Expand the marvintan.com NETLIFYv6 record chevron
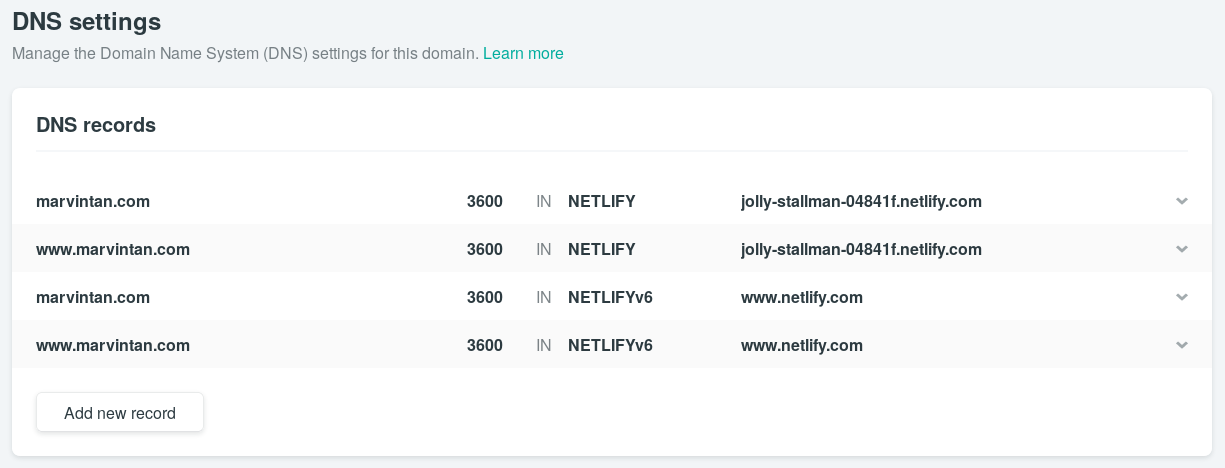The image size is (1225, 468). coord(1181,297)
